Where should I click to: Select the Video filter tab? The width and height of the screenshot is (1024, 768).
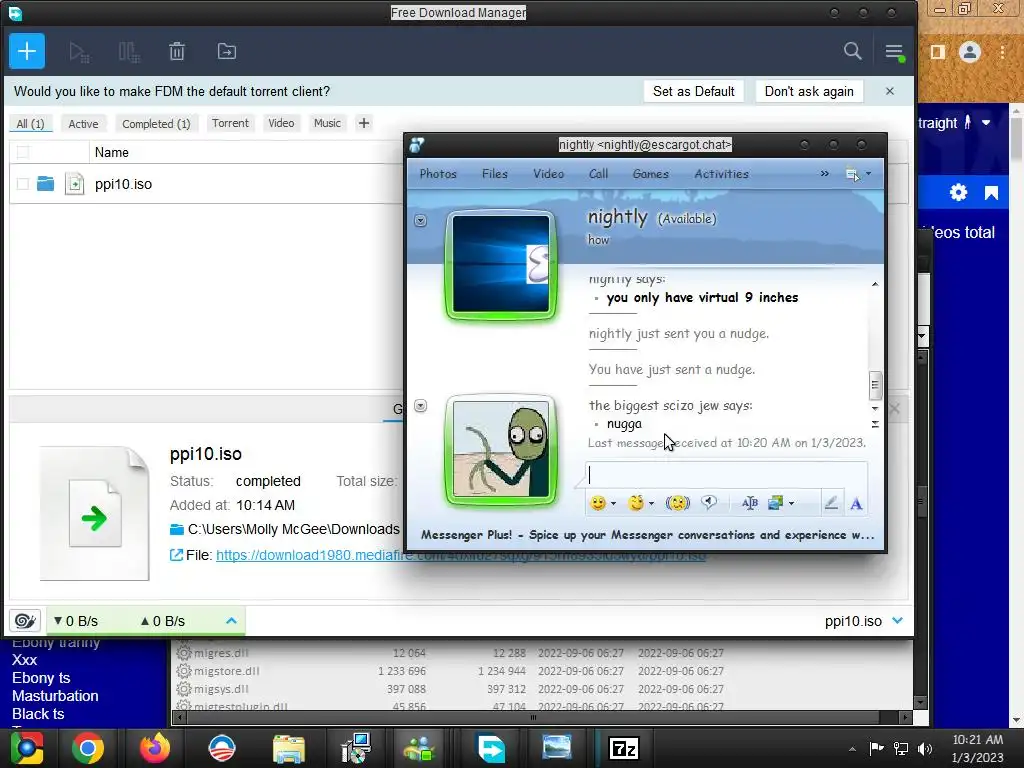281,123
